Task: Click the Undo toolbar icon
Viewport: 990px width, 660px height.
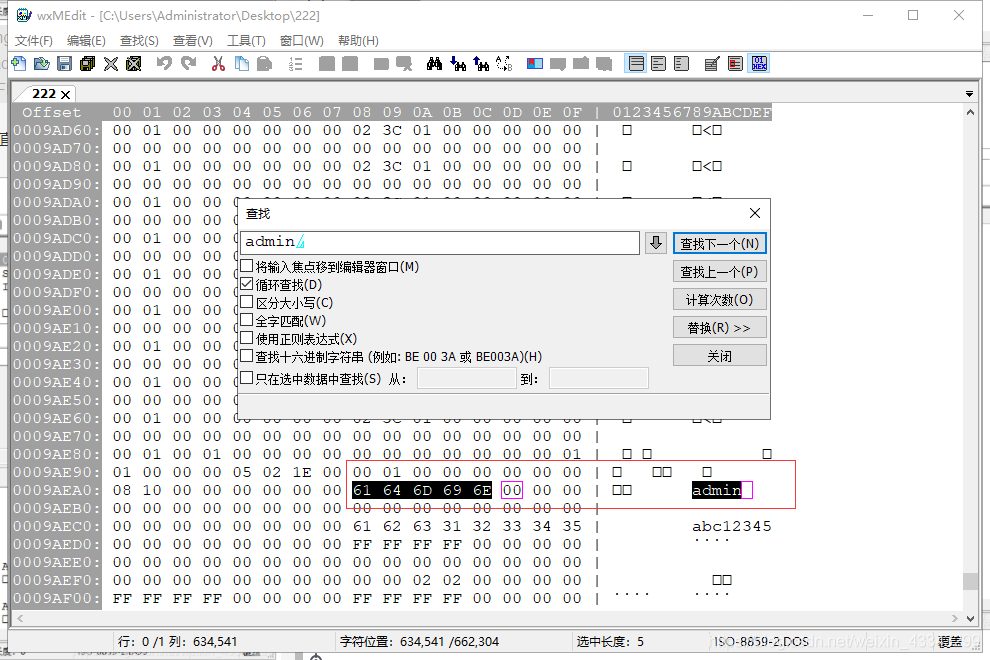Action: [164, 64]
